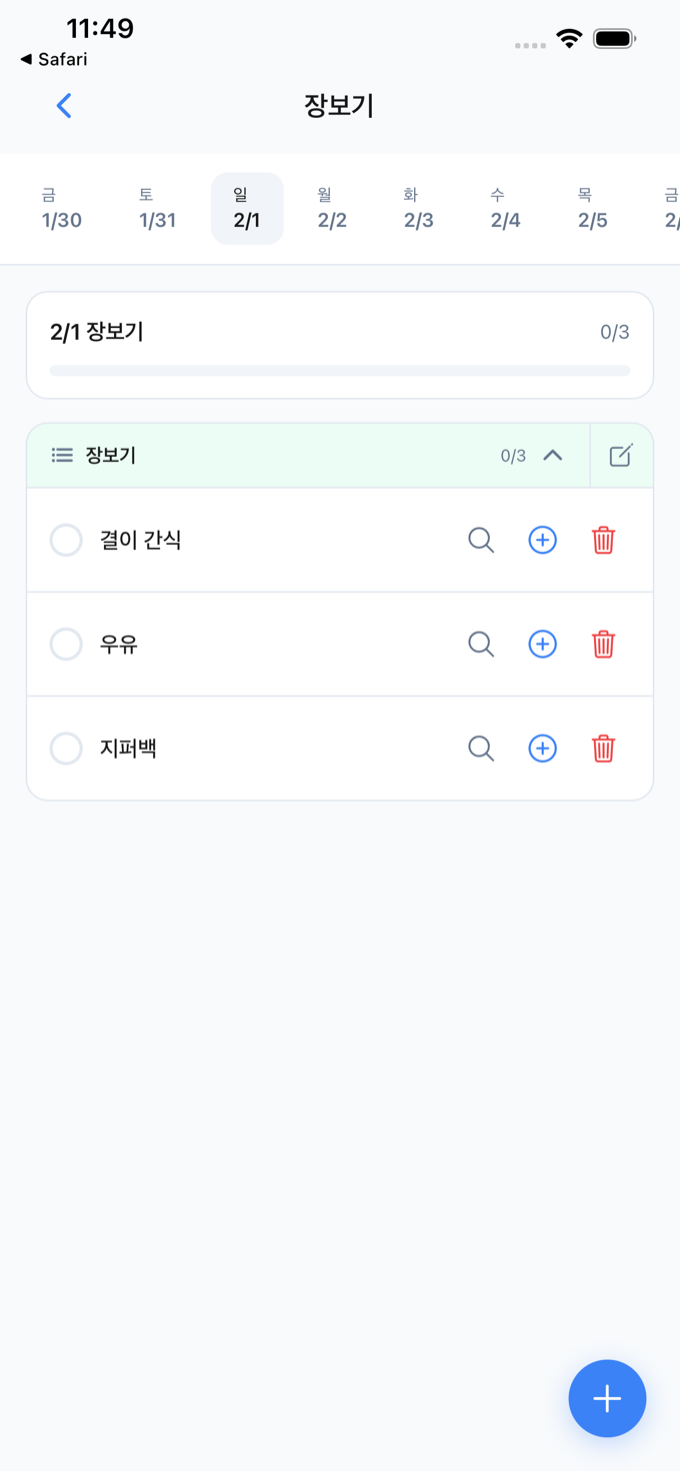Click the list icon beside 장보기 header
Image resolution: width=680 pixels, height=1471 pixels.
click(62, 455)
